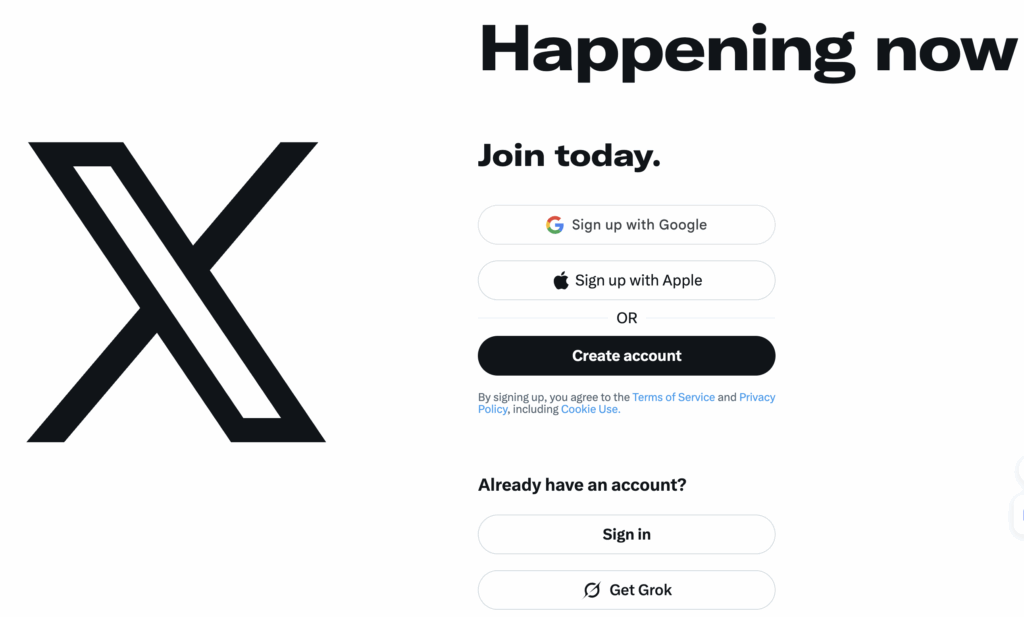Open the Privacy link in the disclaimer
This screenshot has width=1024, height=617.
757,397
